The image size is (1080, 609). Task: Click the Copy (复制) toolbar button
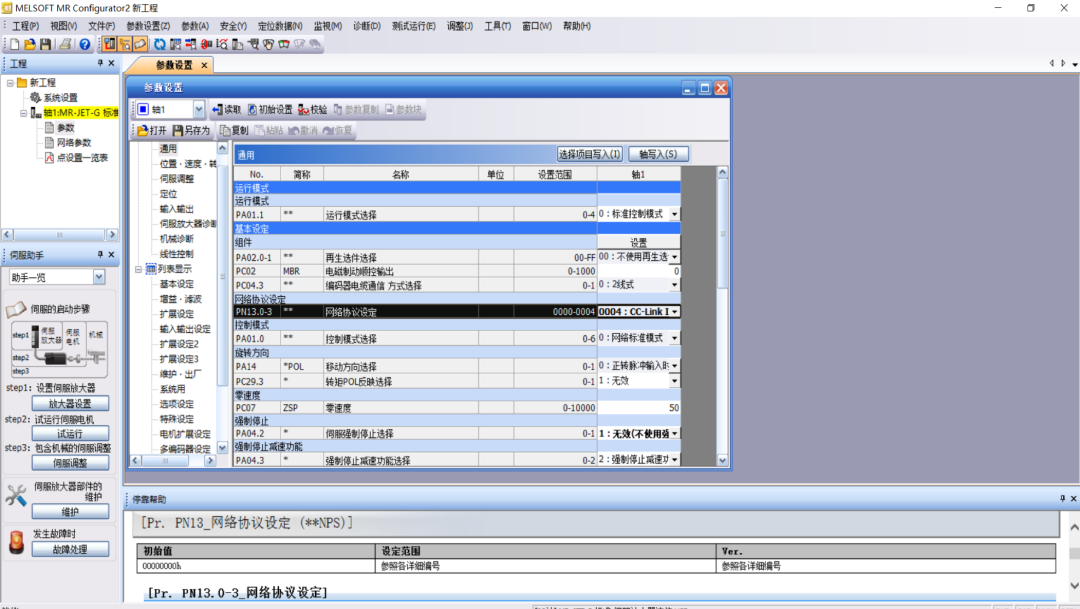click(x=234, y=130)
